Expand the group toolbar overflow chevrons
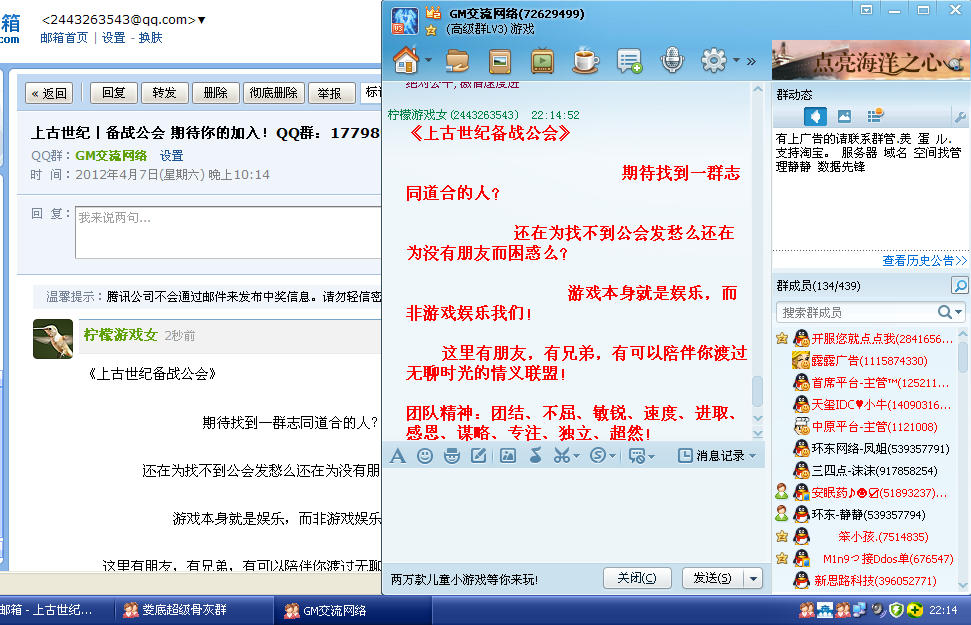 point(751,61)
